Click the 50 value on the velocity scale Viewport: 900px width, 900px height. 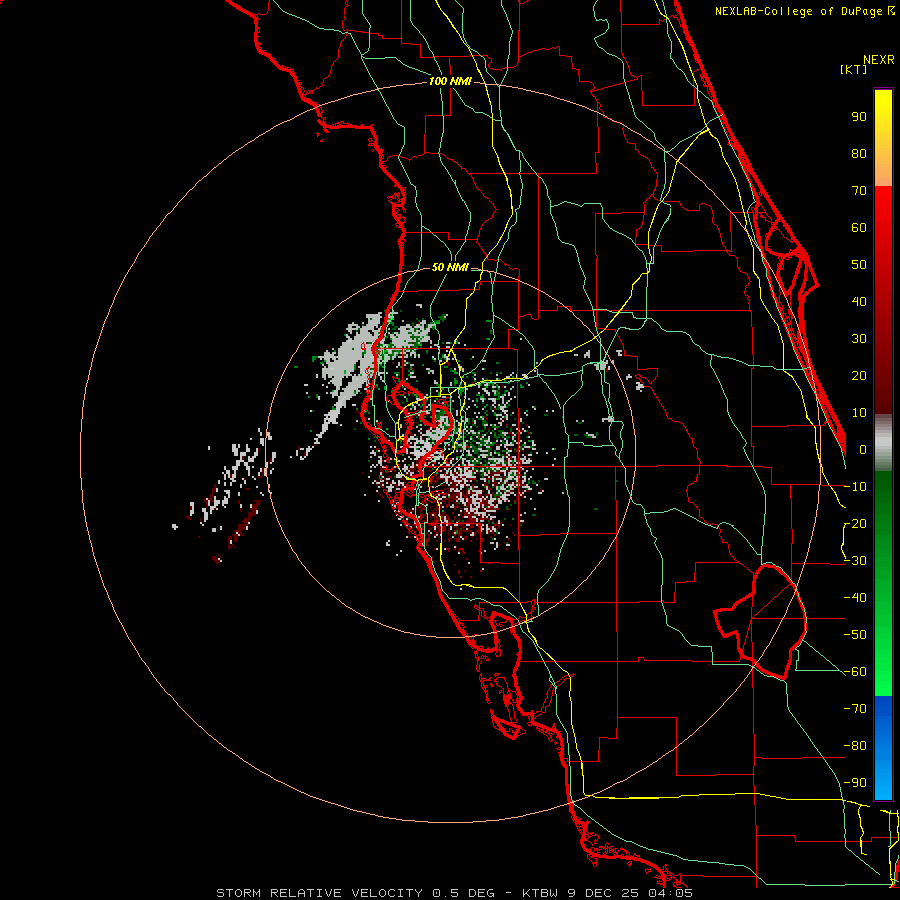(x=859, y=265)
